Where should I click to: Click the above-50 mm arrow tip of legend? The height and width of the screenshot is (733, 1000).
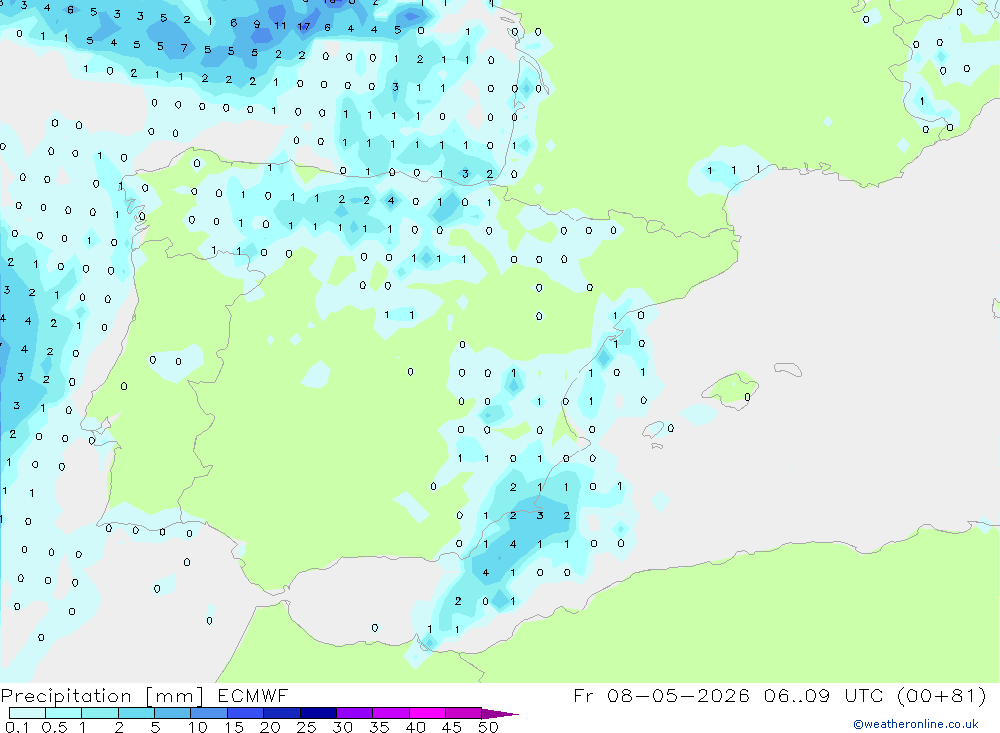500,713
